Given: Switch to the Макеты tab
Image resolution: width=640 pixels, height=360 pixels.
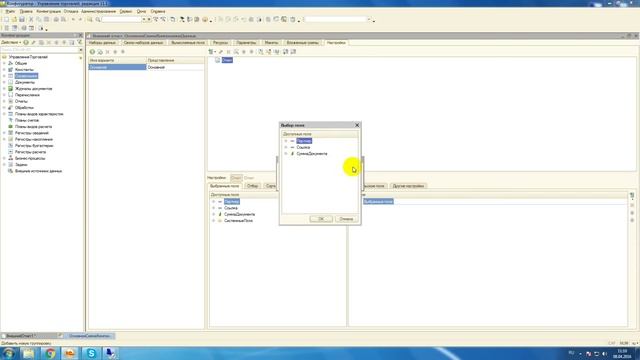Looking at the screenshot, I should (271, 42).
